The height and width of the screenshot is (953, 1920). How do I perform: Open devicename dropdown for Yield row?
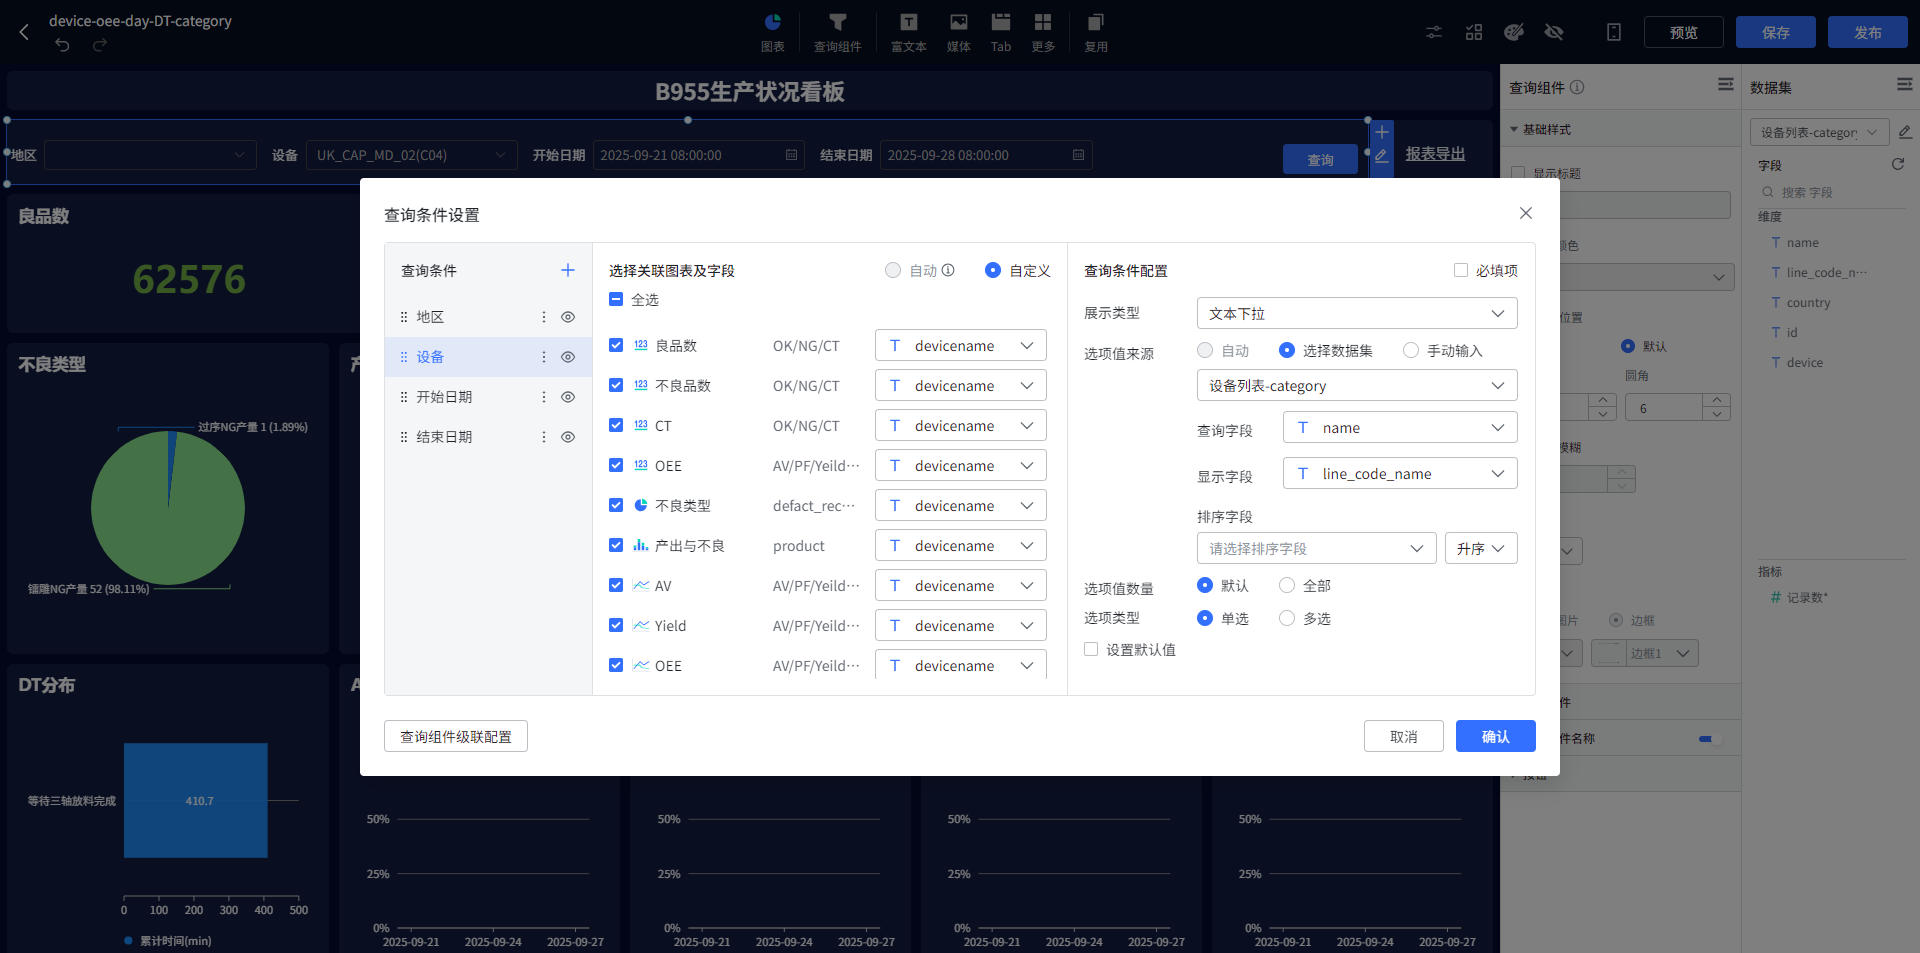961,625
